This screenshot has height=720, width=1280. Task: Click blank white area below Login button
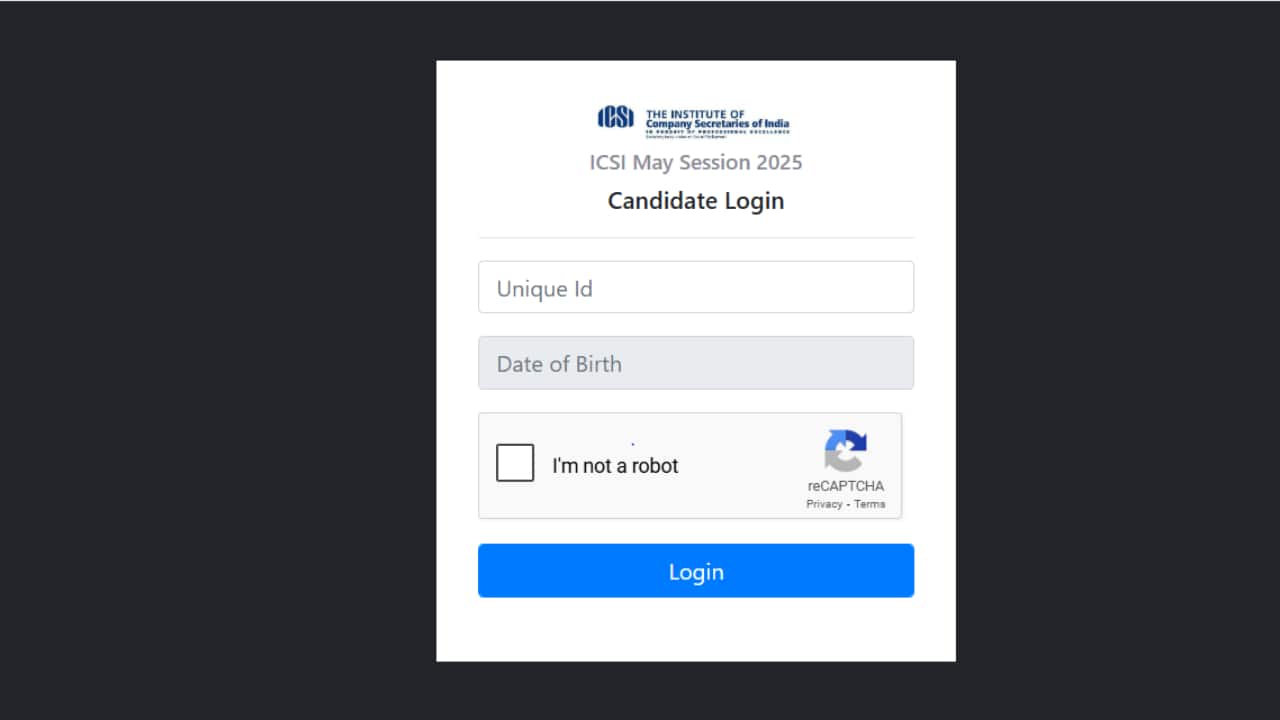[x=696, y=630]
